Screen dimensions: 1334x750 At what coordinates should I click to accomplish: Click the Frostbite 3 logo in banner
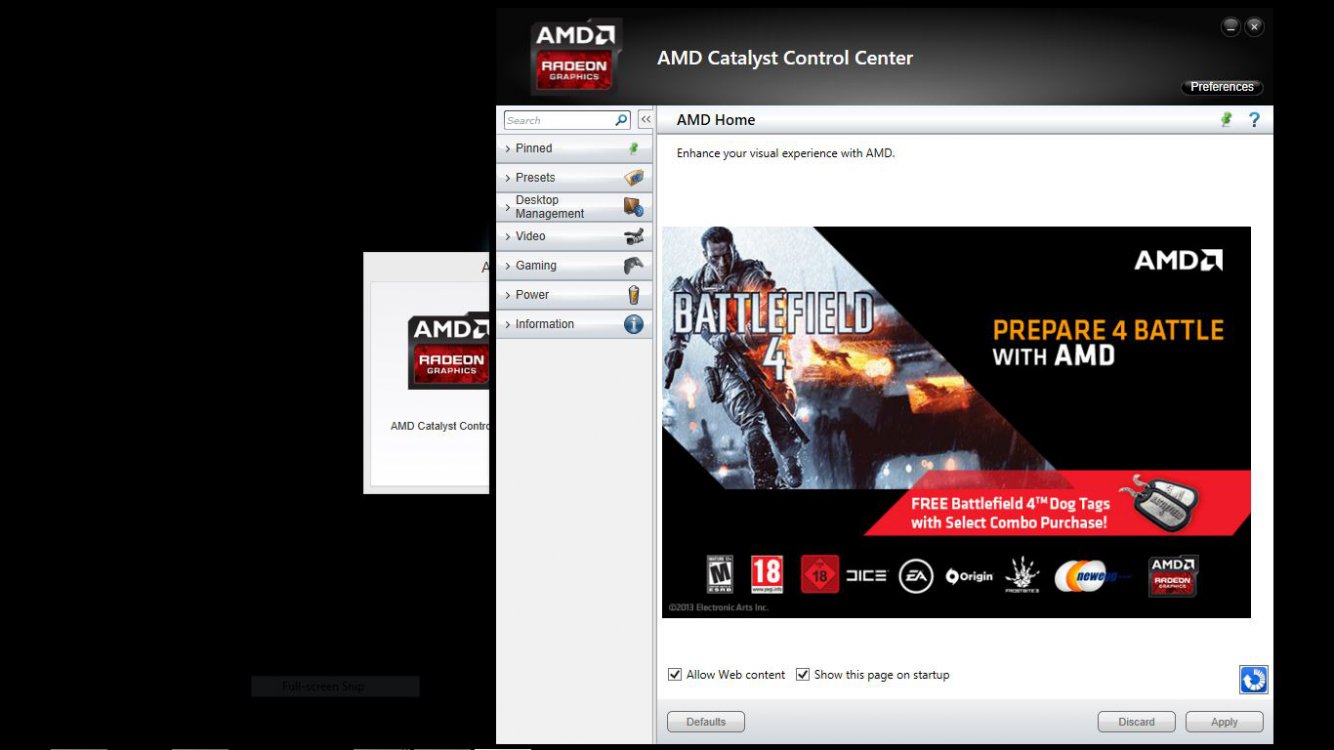point(1022,575)
